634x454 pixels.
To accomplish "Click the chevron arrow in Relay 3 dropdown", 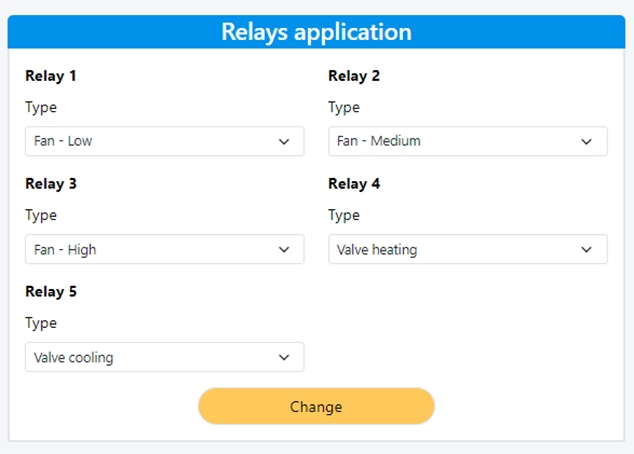I will point(284,250).
